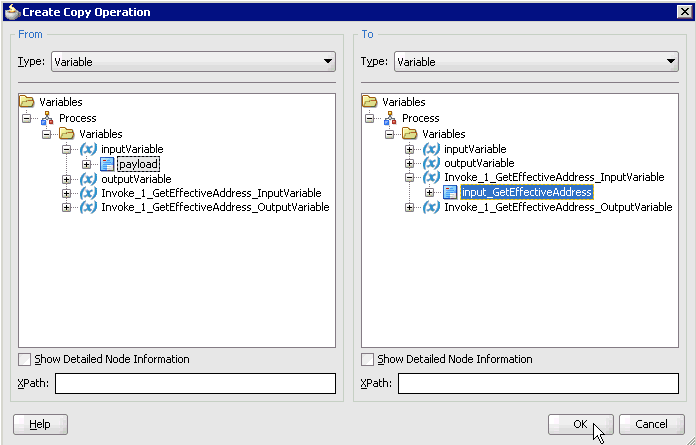The width and height of the screenshot is (696, 445).
Task: Select Process label in To tree
Action: coord(421,118)
